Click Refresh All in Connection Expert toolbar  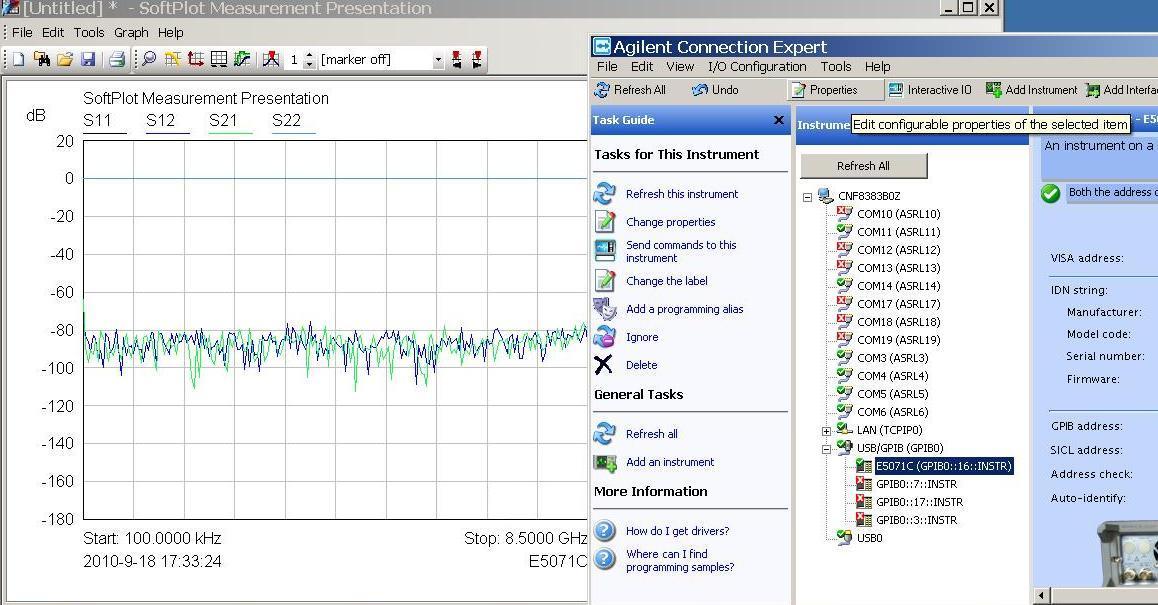[631, 90]
